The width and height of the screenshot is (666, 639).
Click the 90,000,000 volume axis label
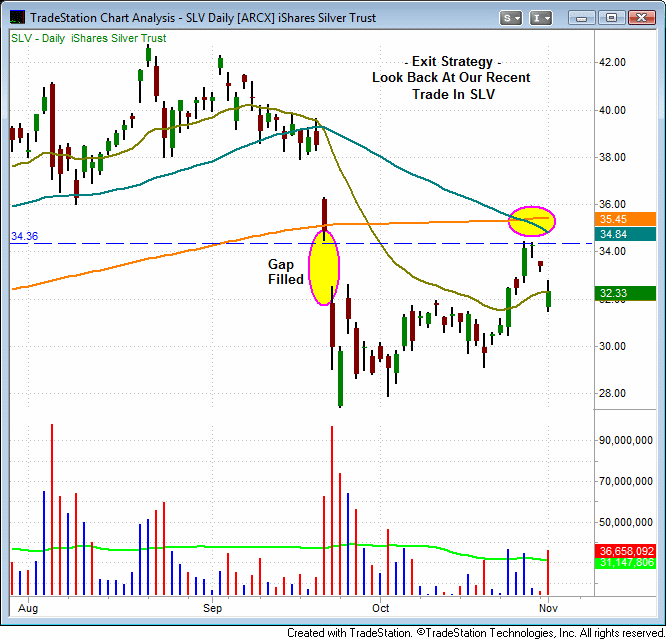[626, 441]
